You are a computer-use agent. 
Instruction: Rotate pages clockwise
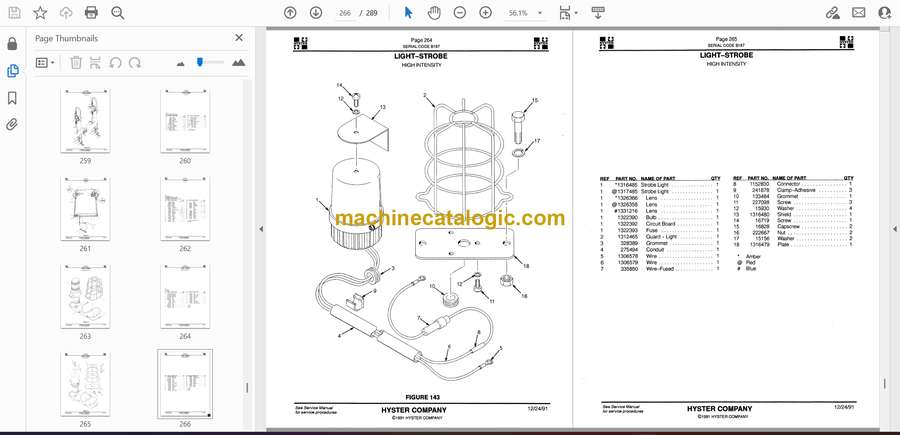(x=135, y=63)
